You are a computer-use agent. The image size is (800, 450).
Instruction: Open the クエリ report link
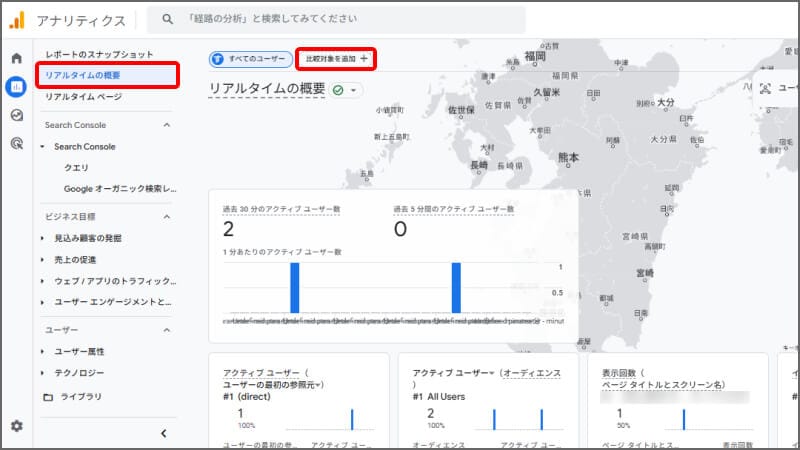(x=77, y=168)
